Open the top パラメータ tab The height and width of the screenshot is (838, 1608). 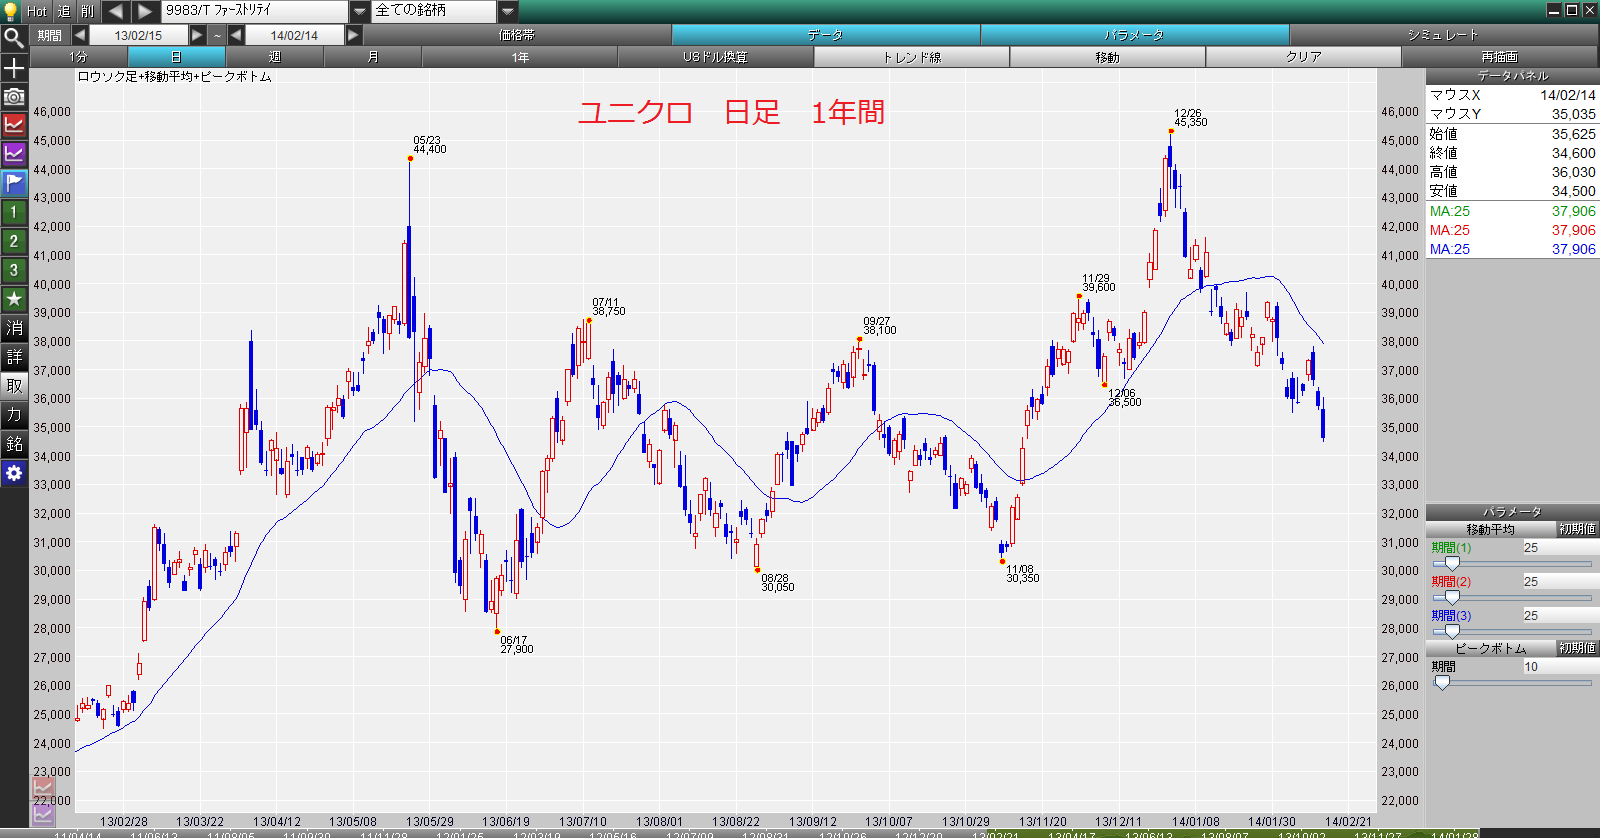(x=1135, y=35)
